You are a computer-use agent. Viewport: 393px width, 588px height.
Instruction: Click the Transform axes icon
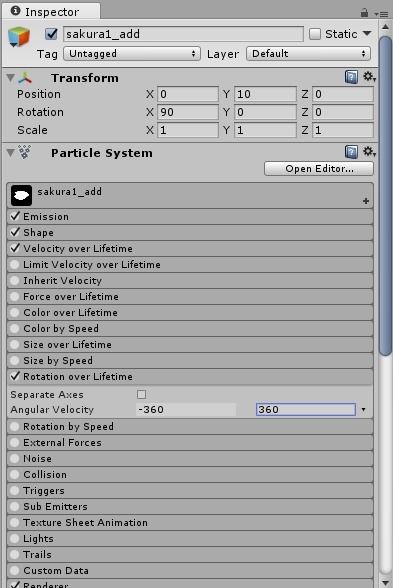(25, 78)
